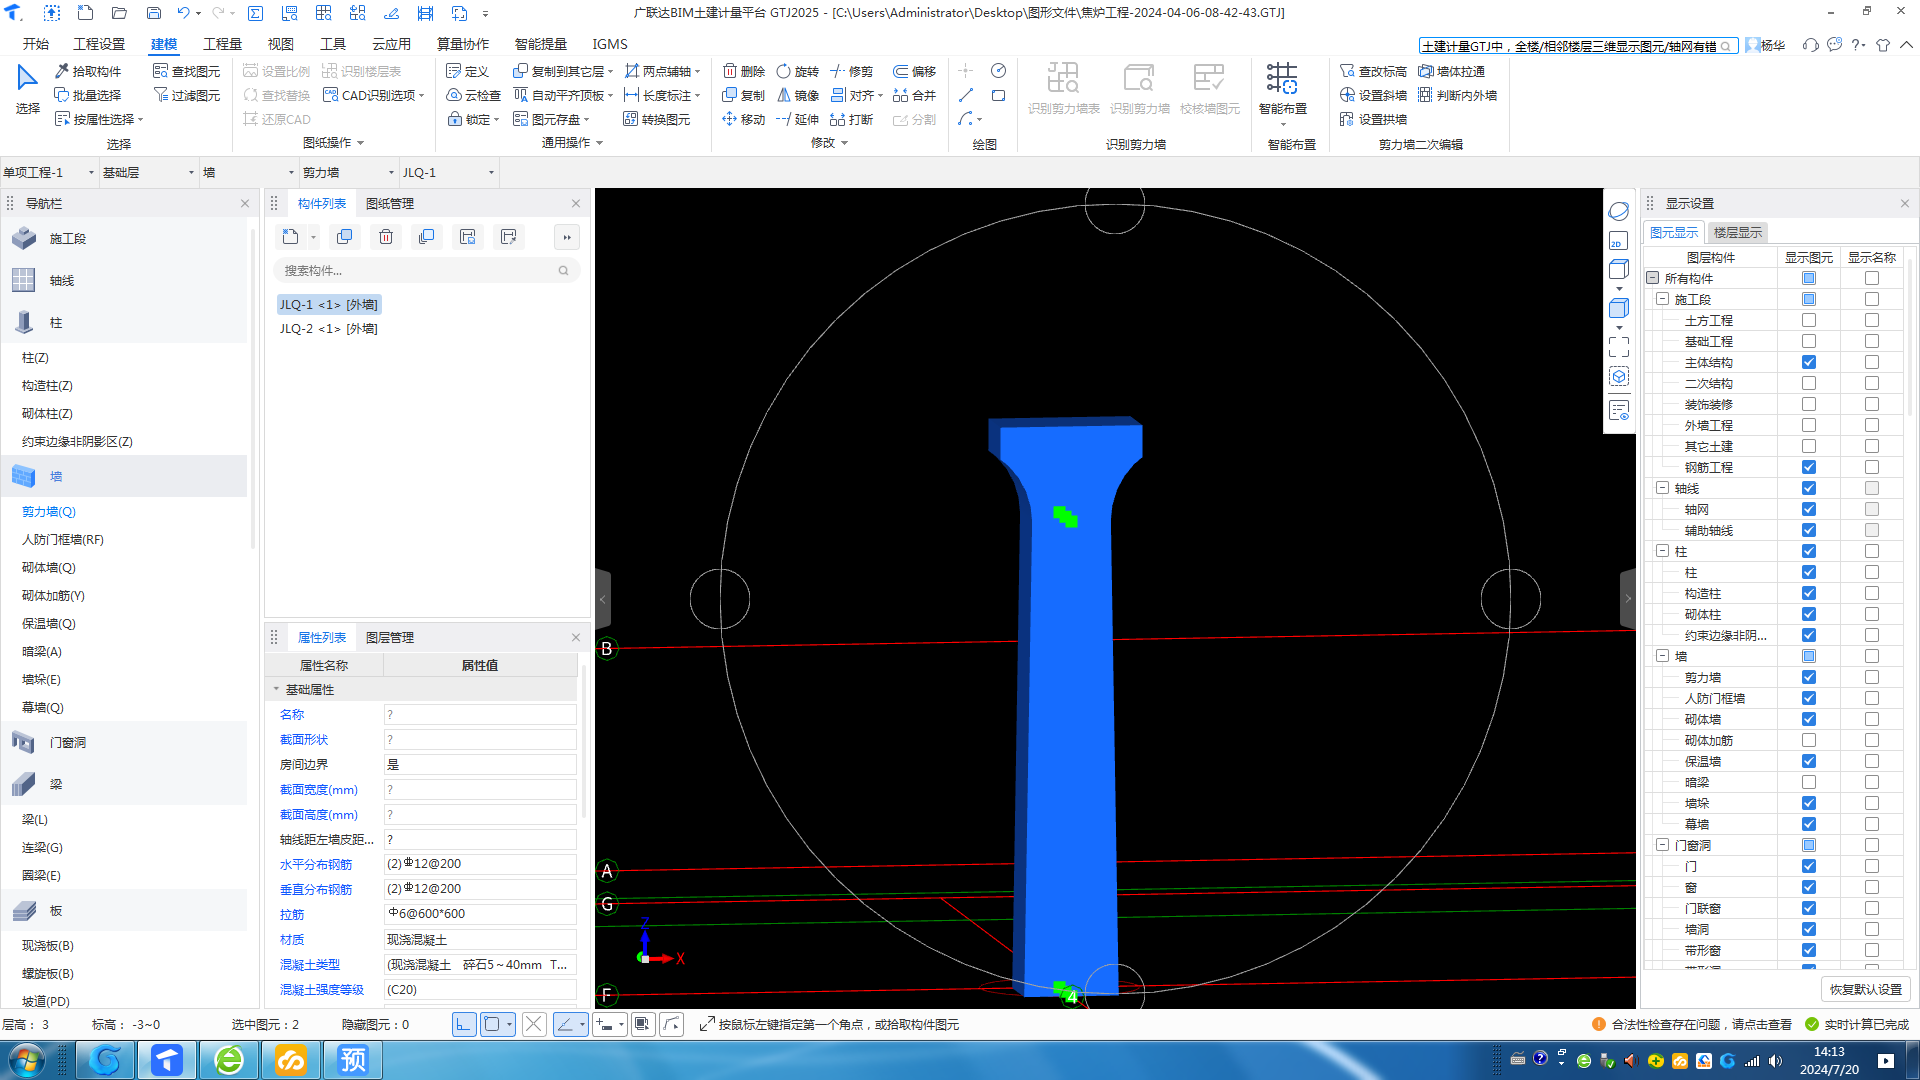Image resolution: width=1920 pixels, height=1080 pixels.
Task: Select the 合并 merge tool
Action: click(x=914, y=95)
